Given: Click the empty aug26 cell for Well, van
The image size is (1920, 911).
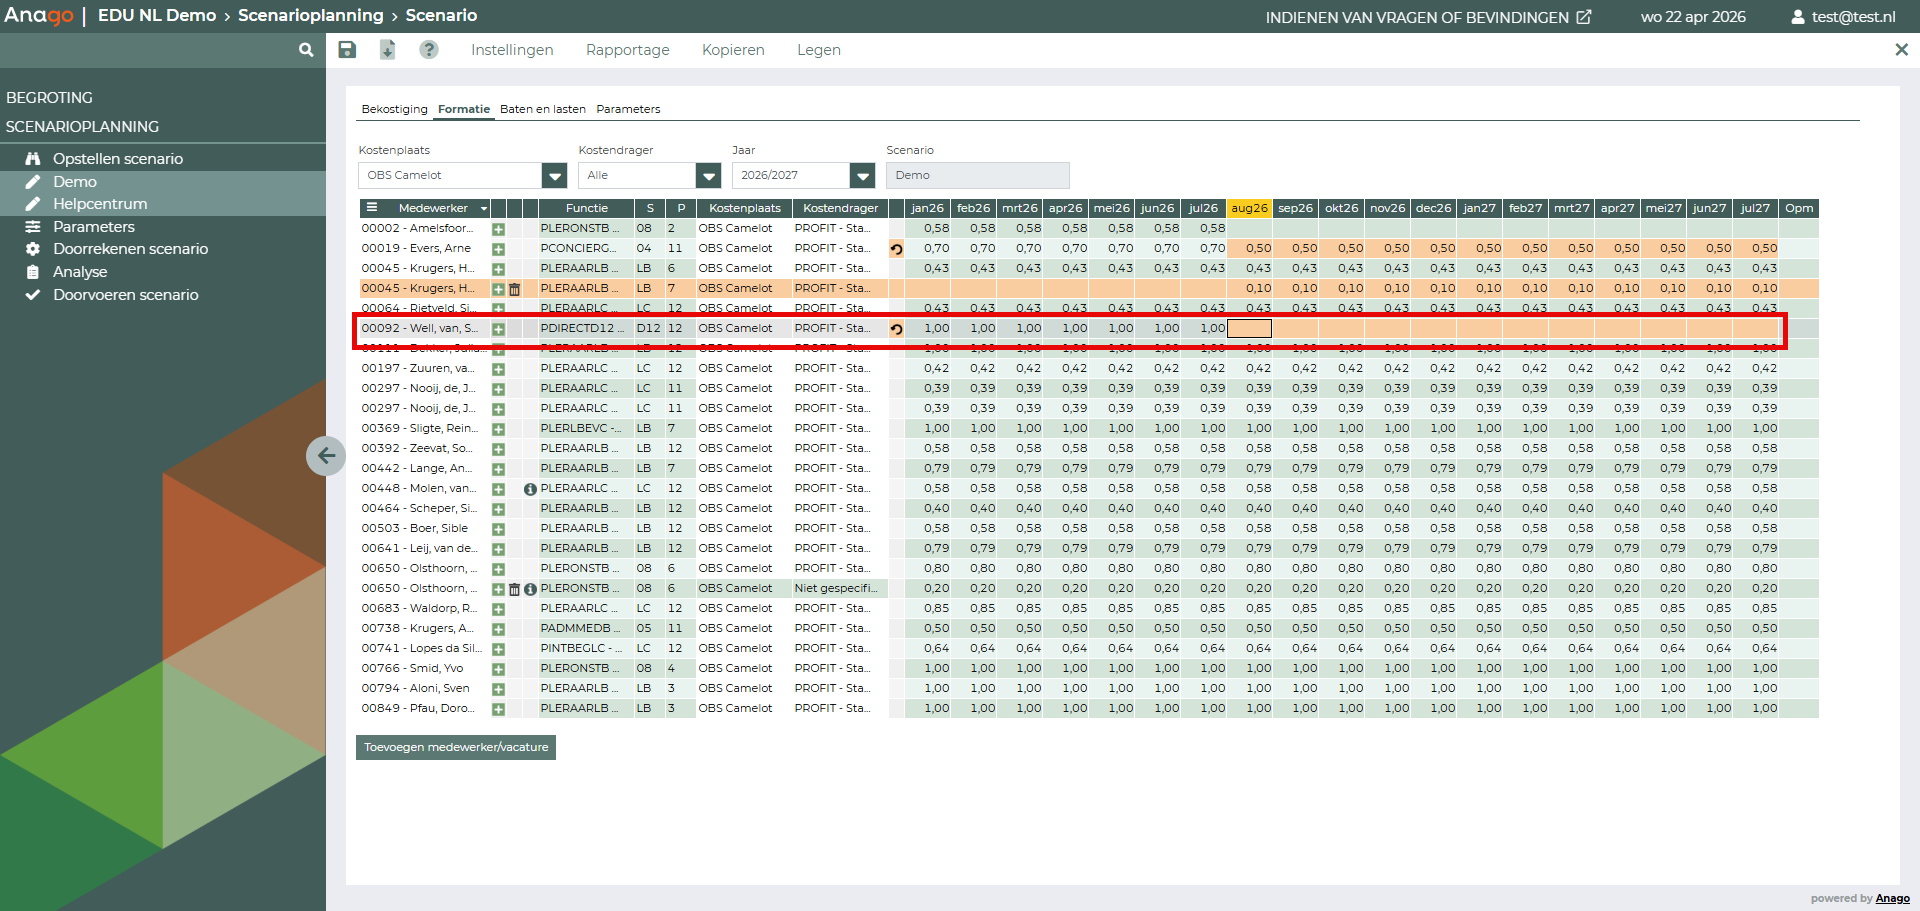Looking at the screenshot, I should (x=1249, y=328).
